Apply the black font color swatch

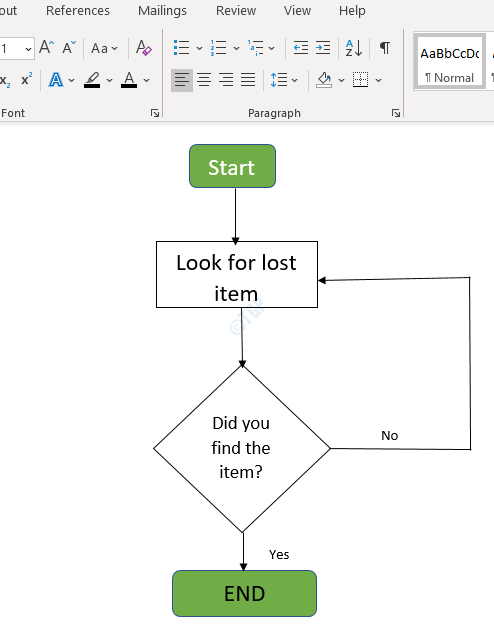[x=129, y=80]
